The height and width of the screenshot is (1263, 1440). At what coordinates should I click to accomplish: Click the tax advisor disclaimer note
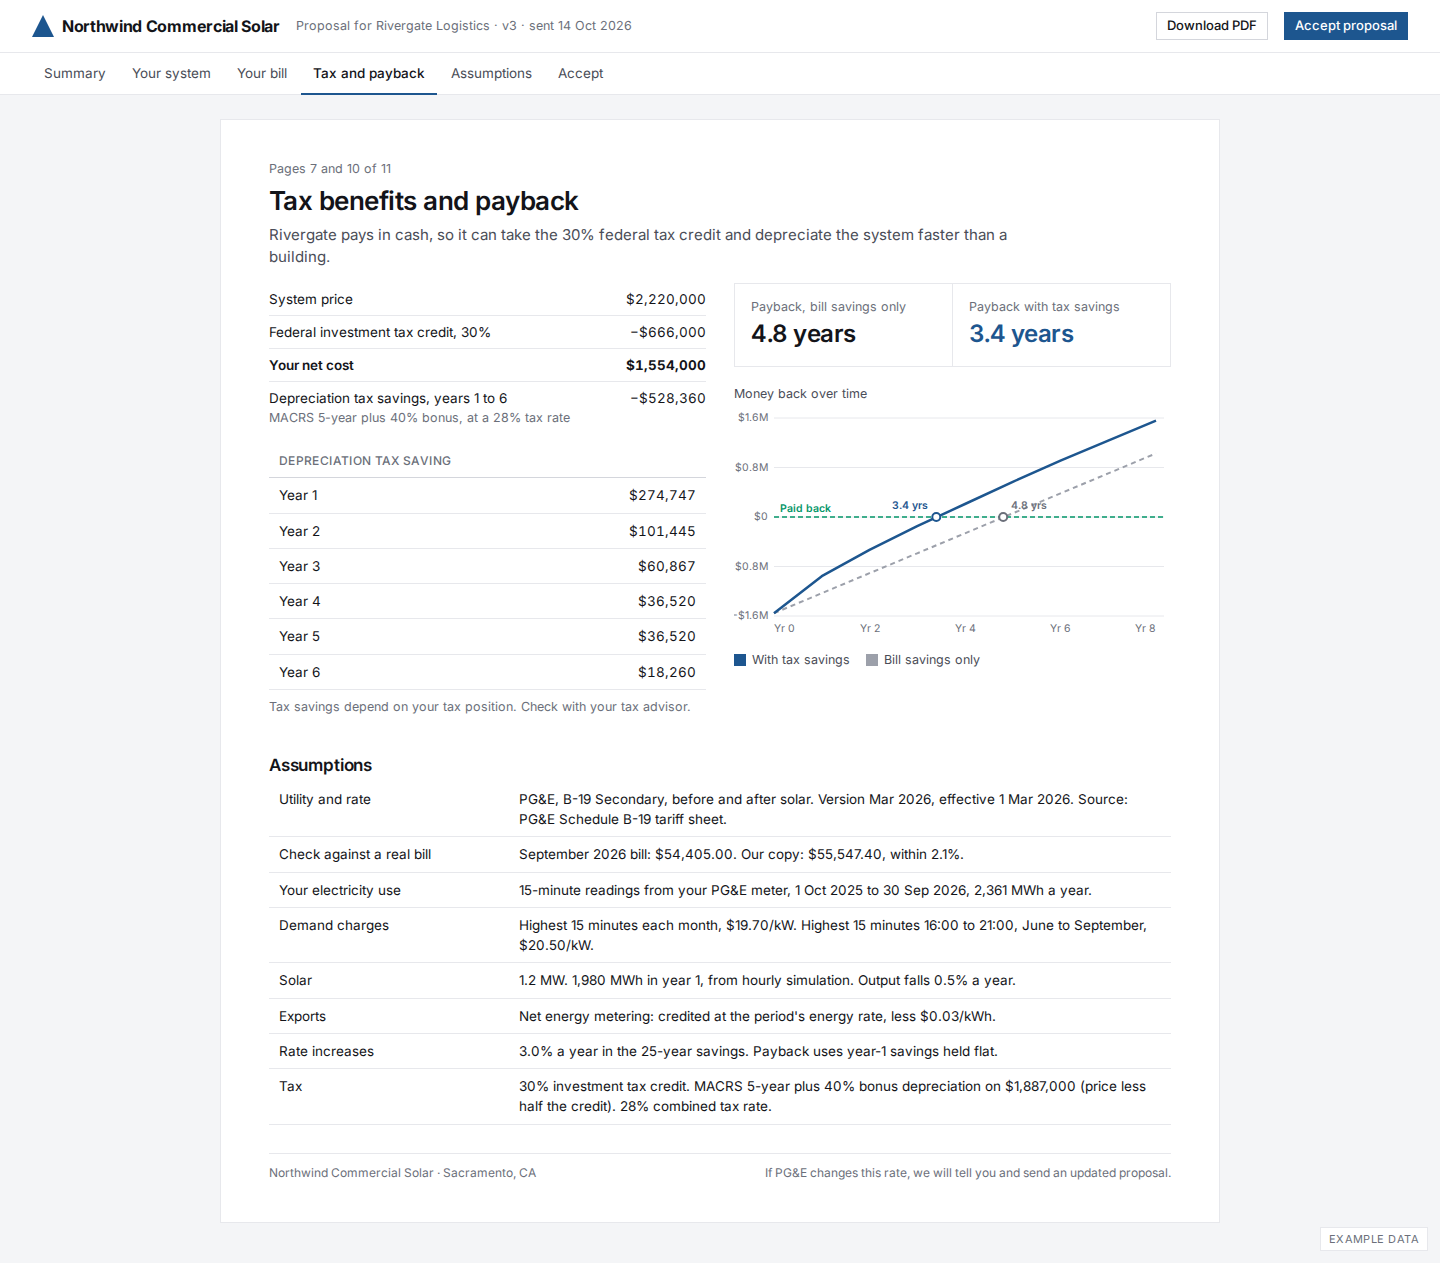click(x=479, y=707)
